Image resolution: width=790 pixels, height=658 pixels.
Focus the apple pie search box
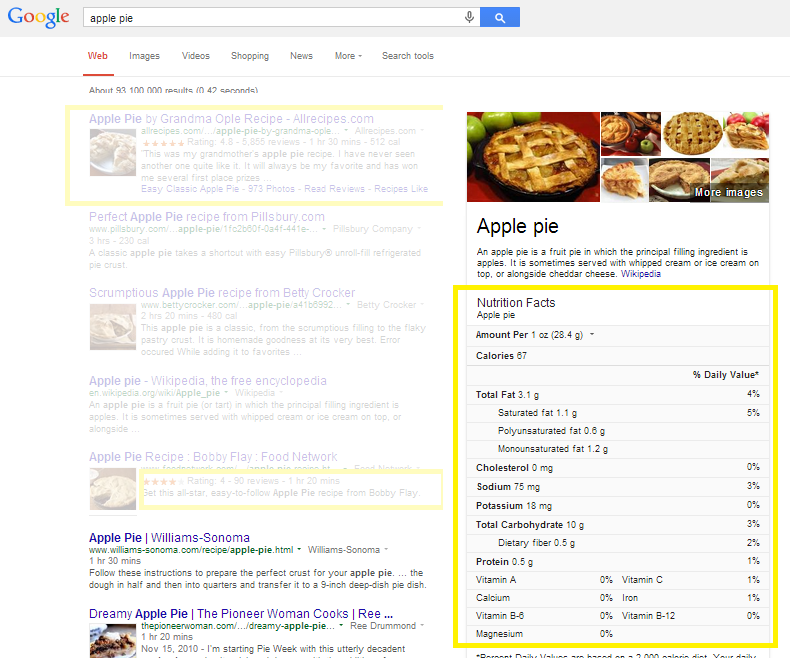pos(270,17)
